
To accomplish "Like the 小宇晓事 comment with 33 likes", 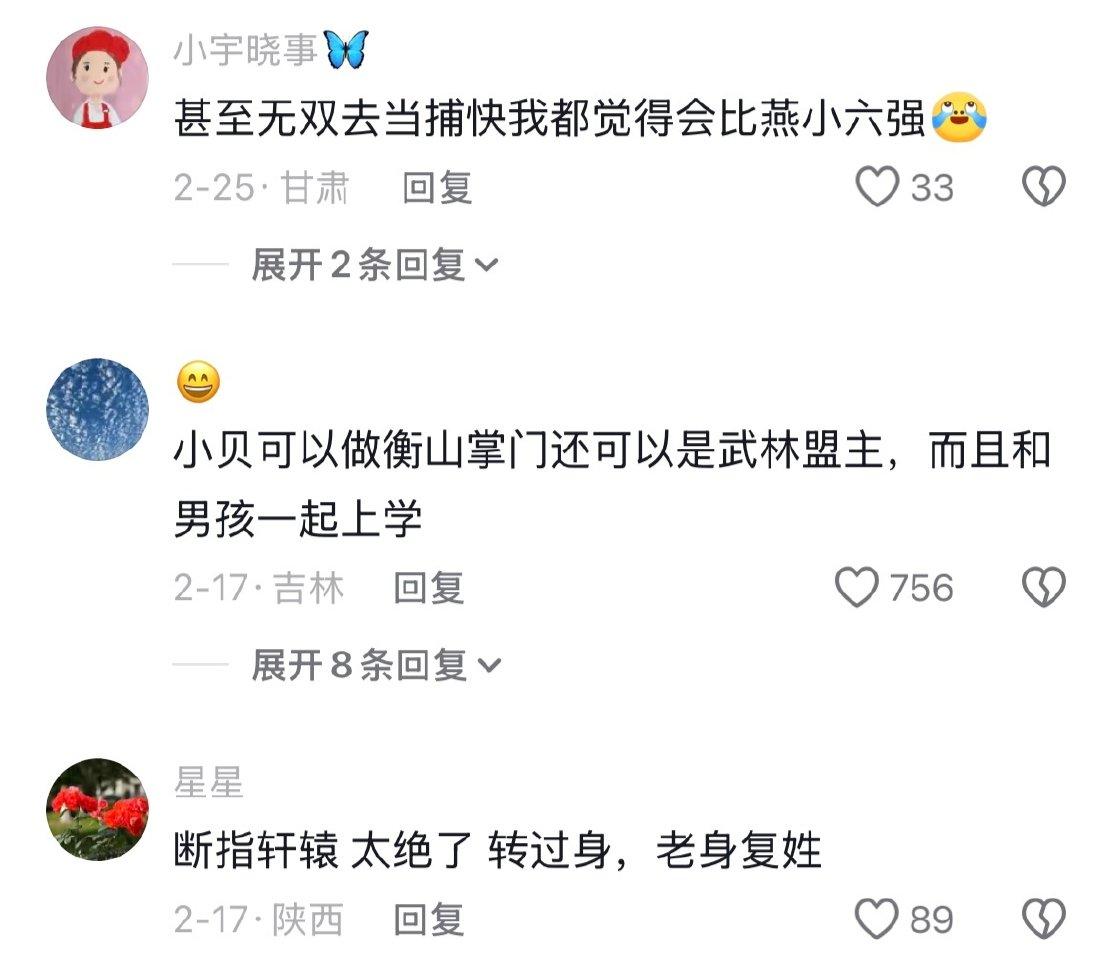I will (x=877, y=187).
